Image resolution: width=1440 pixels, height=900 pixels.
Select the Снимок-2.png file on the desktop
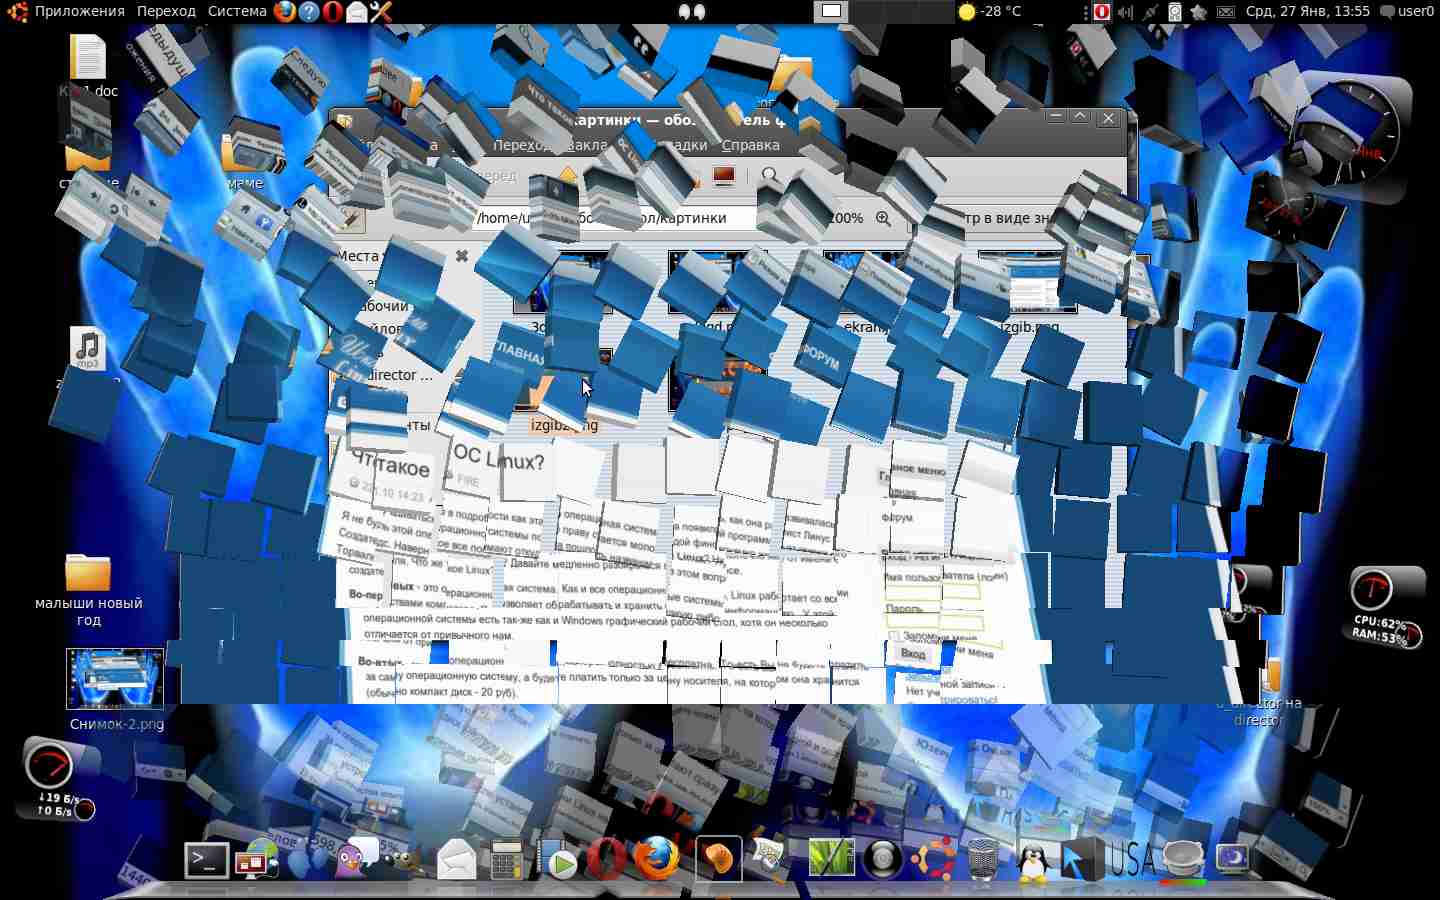(x=115, y=690)
